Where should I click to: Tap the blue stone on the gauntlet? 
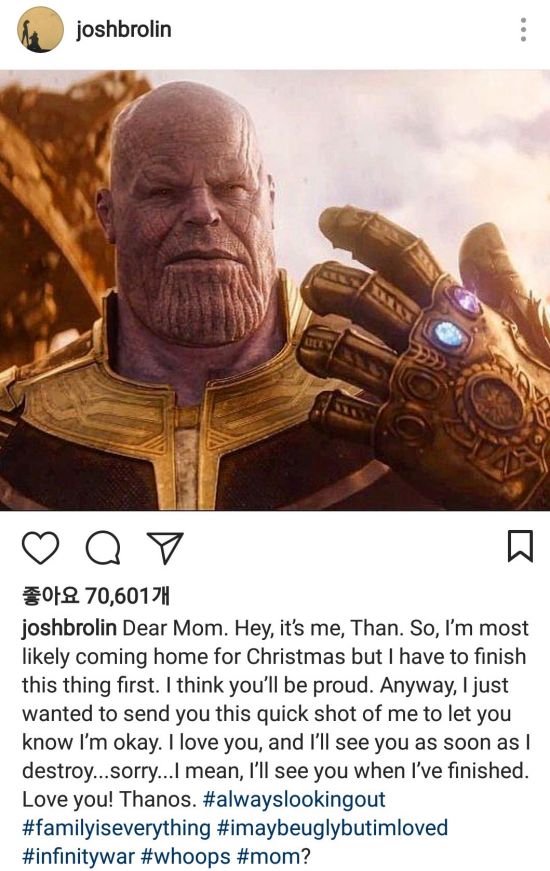[x=448, y=334]
